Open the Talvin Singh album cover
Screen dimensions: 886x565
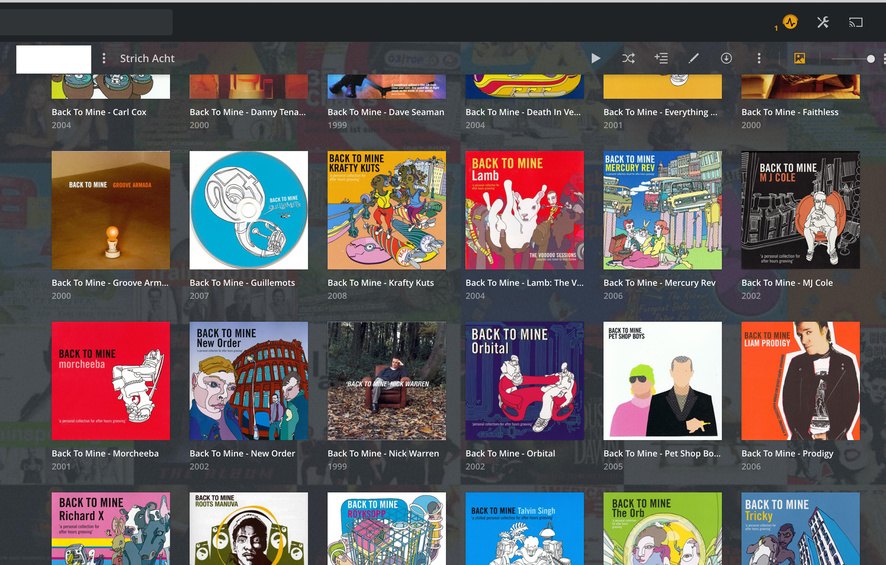coord(524,528)
